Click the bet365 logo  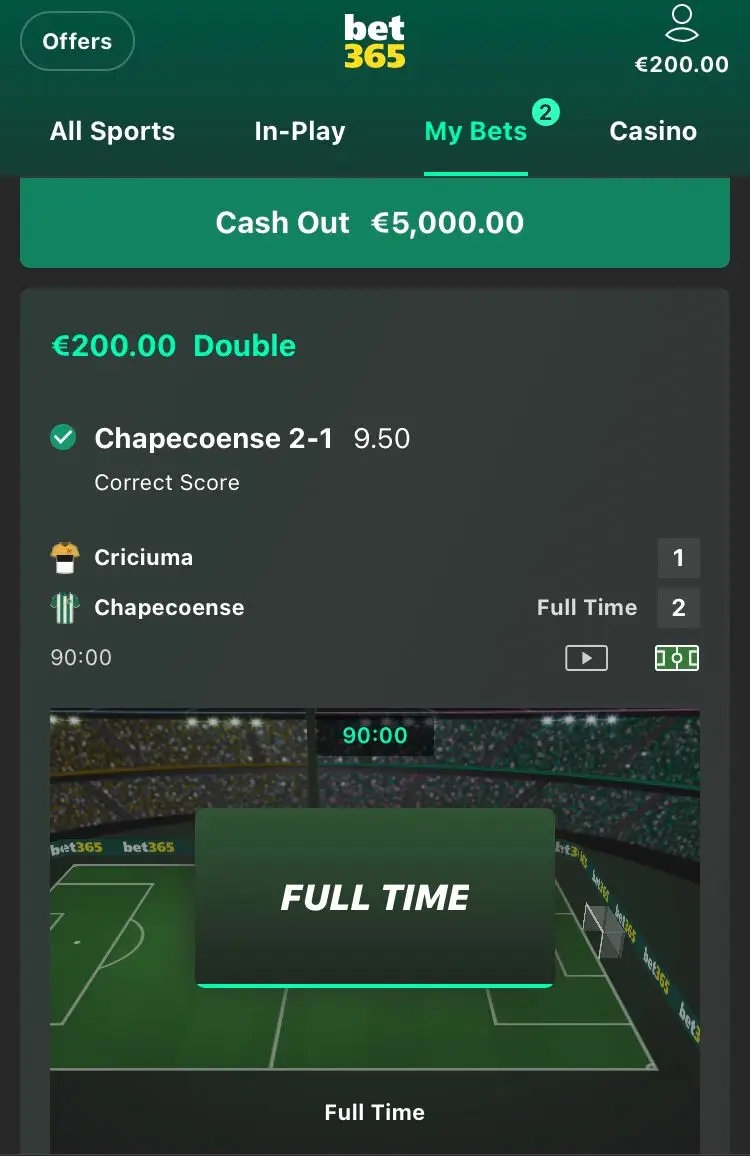click(x=375, y=42)
